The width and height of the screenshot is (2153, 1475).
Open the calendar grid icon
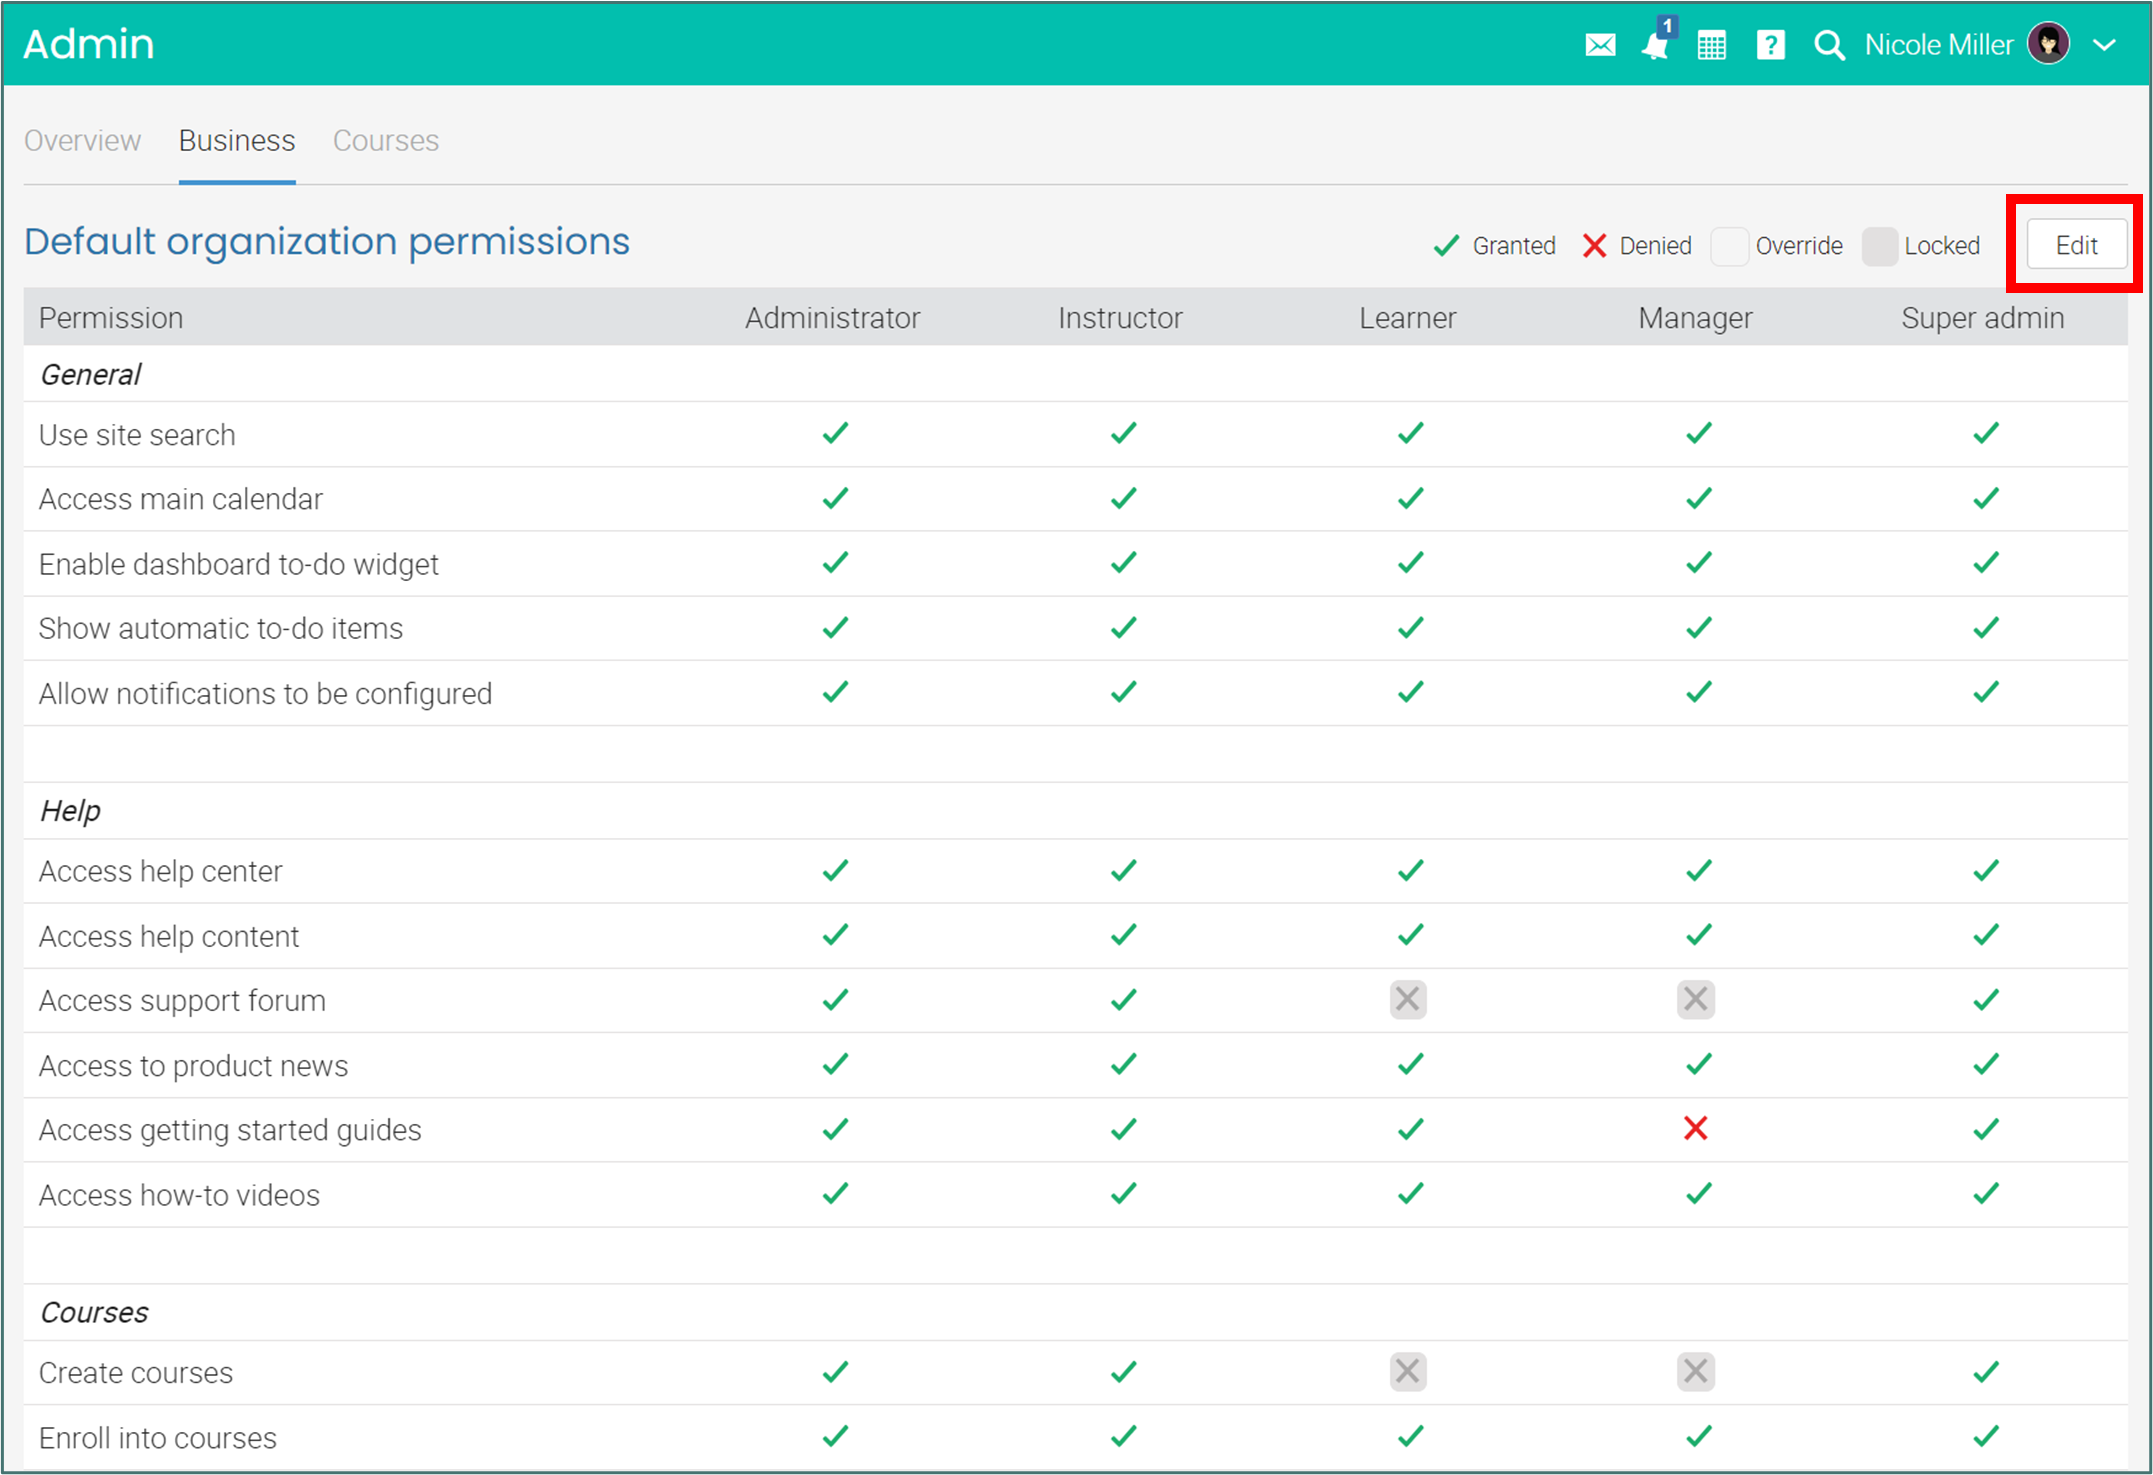pyautogui.click(x=1711, y=45)
